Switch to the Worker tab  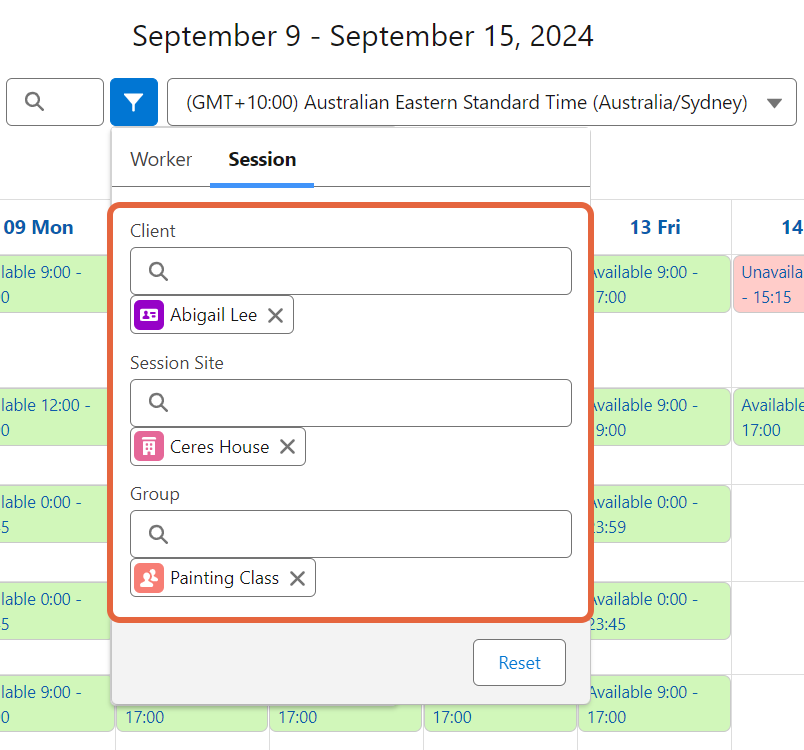click(161, 159)
